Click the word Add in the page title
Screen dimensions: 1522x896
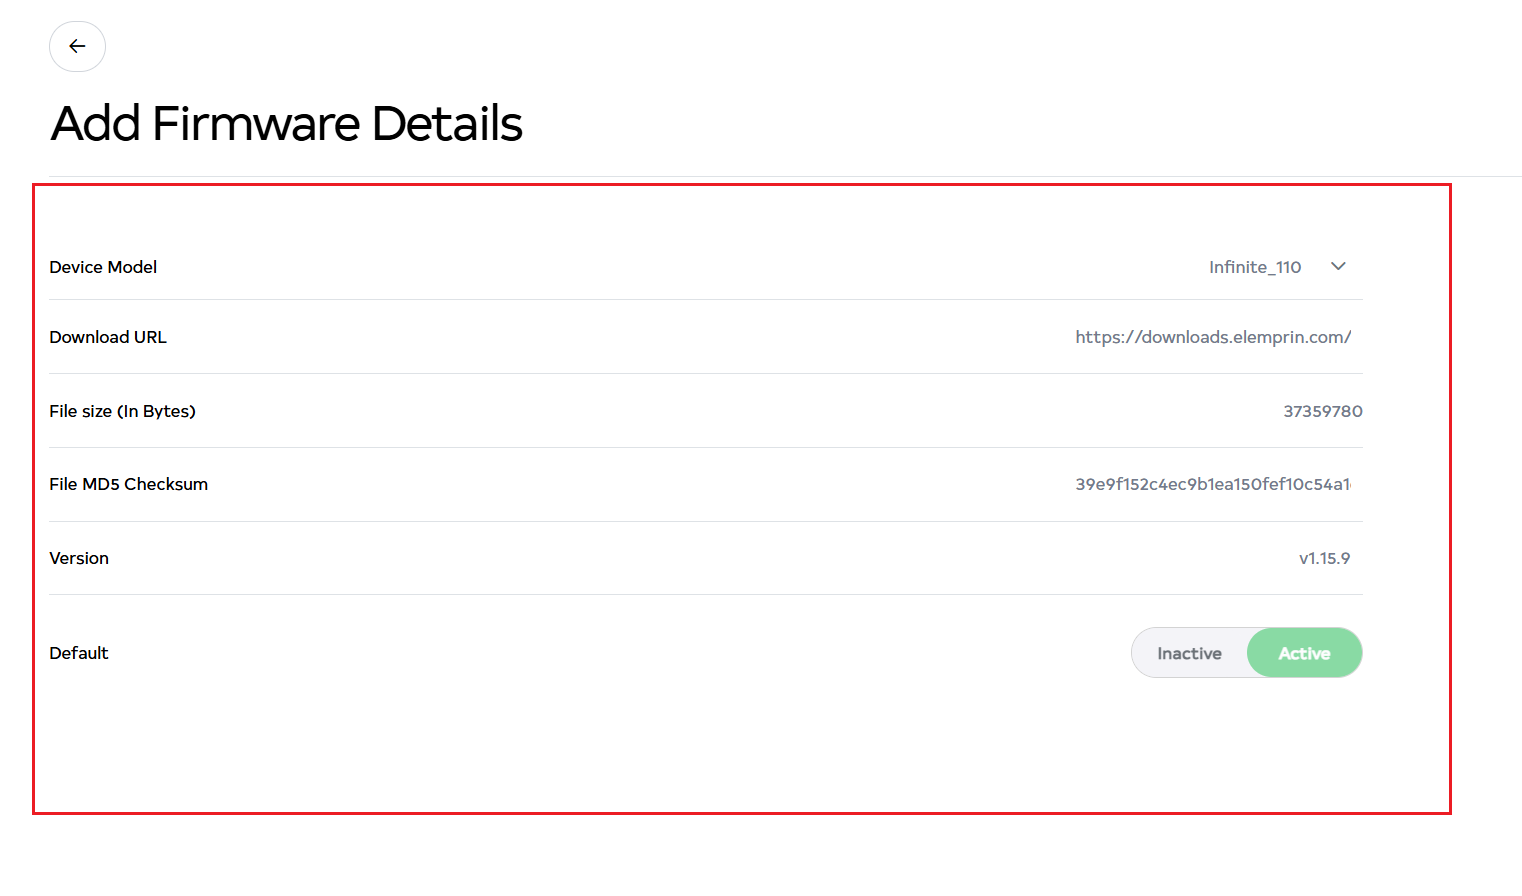tap(96, 124)
